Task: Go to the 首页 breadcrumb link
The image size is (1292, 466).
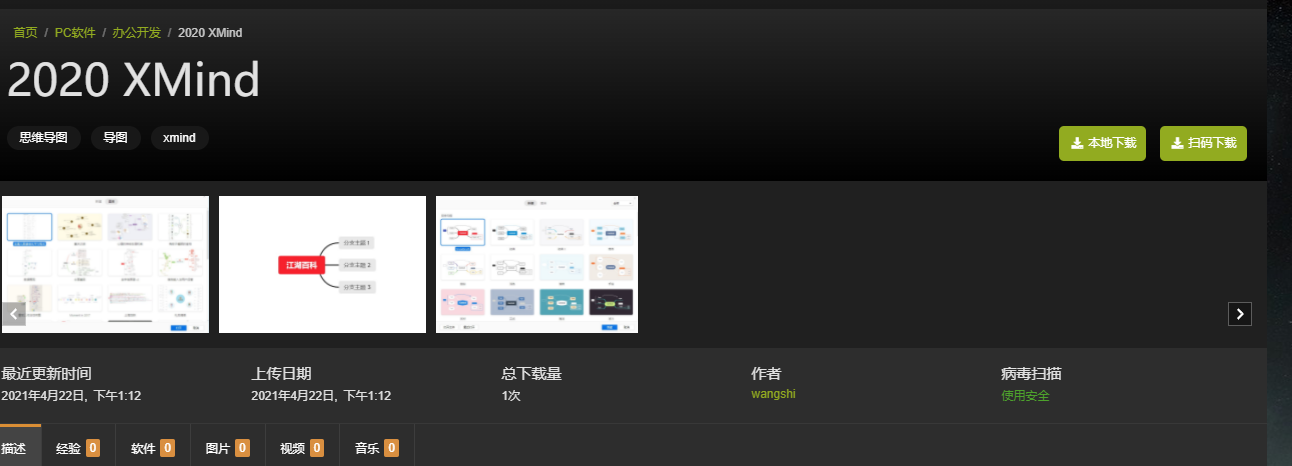Action: tap(25, 33)
